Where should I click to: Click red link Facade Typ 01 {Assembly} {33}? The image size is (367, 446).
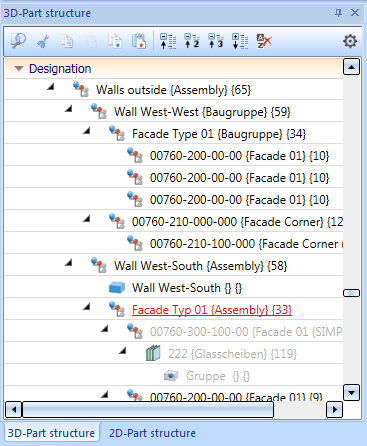212,310
